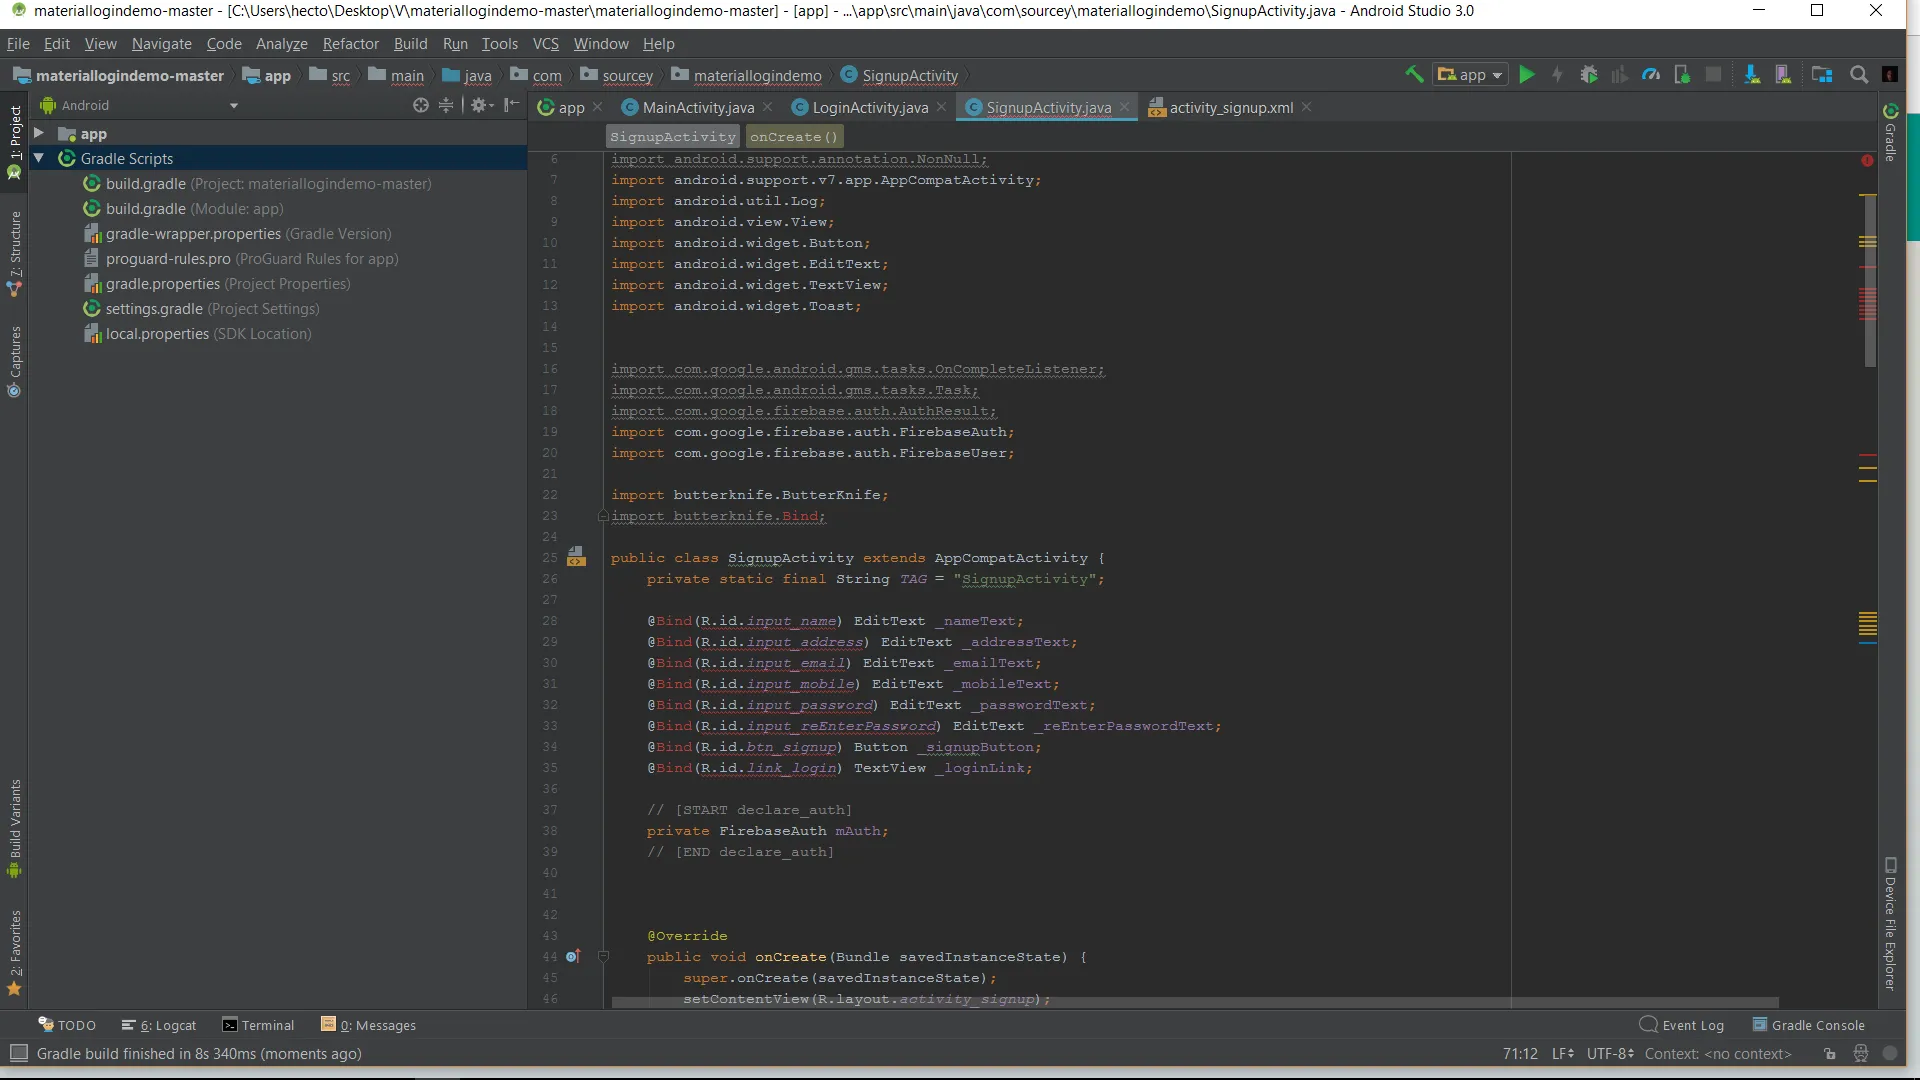Open the app run configuration dropdown
The image size is (1920, 1080).
(1470, 75)
